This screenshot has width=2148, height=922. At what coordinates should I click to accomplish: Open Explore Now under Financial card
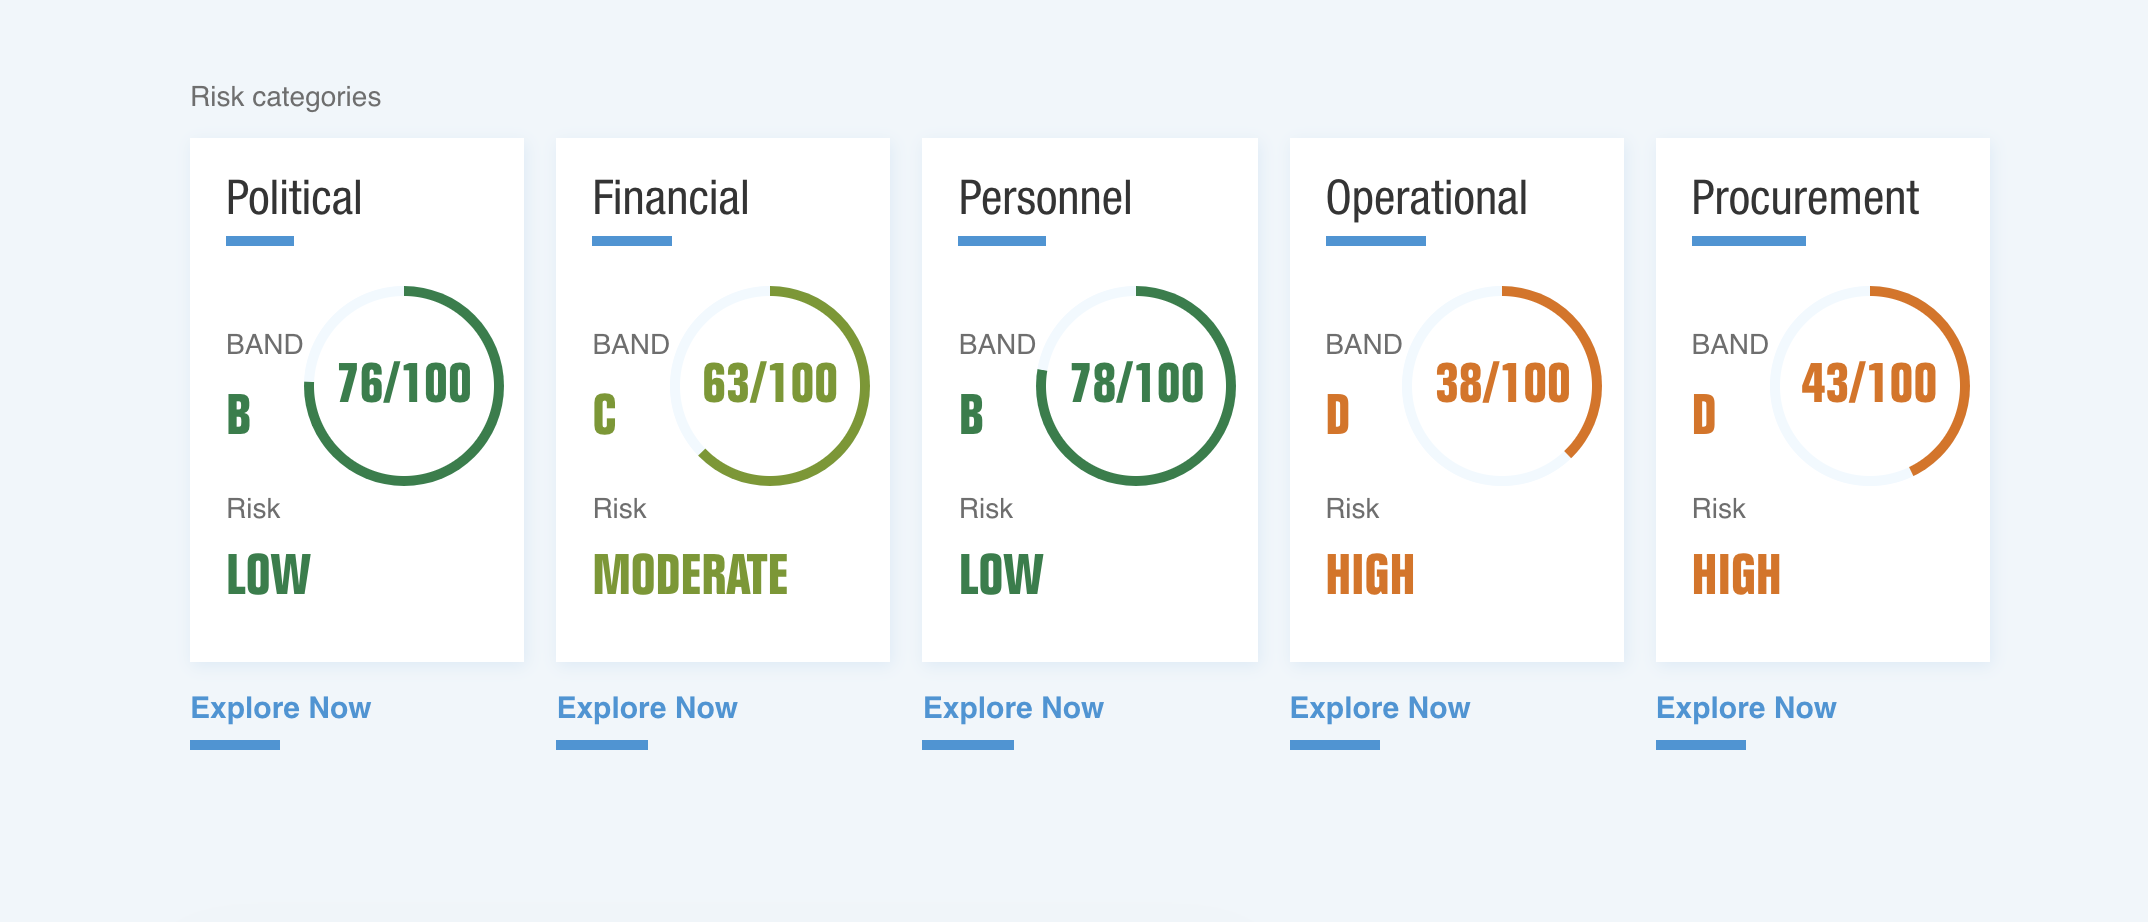coord(647,708)
